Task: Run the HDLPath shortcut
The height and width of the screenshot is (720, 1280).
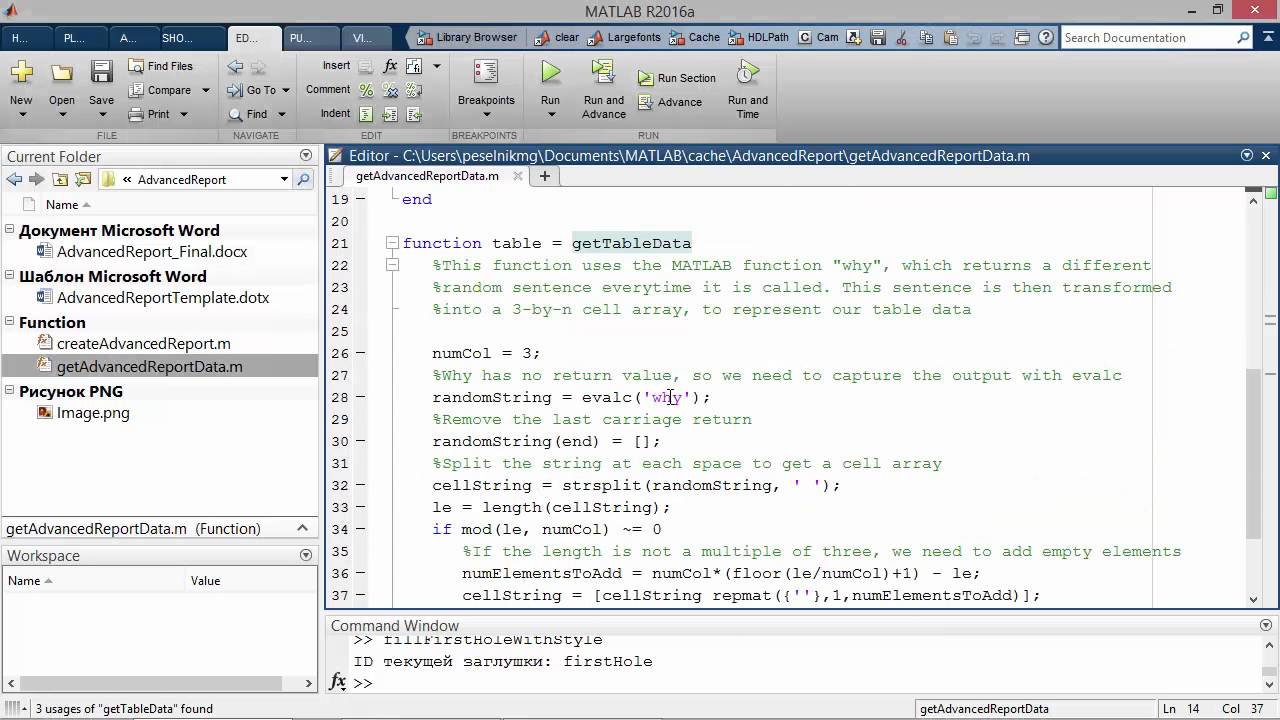Action: point(760,37)
